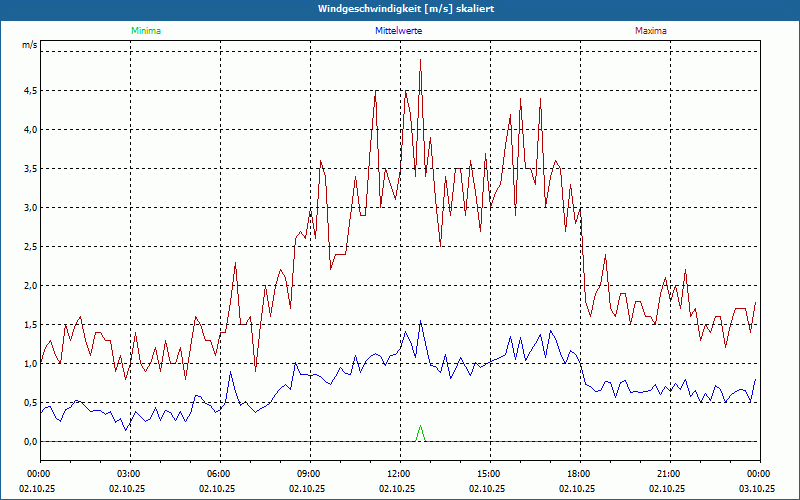Select the green Minima legend label
The width and height of the screenshot is (800, 500).
(x=146, y=31)
